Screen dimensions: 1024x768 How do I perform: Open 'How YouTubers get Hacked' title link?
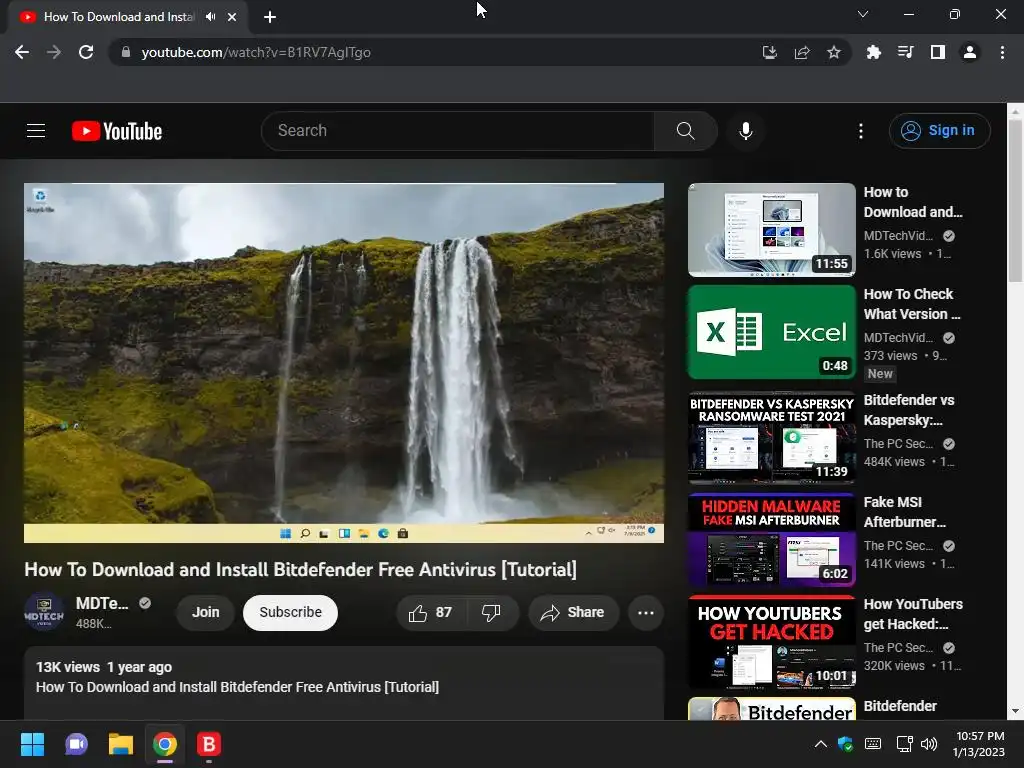(x=913, y=614)
